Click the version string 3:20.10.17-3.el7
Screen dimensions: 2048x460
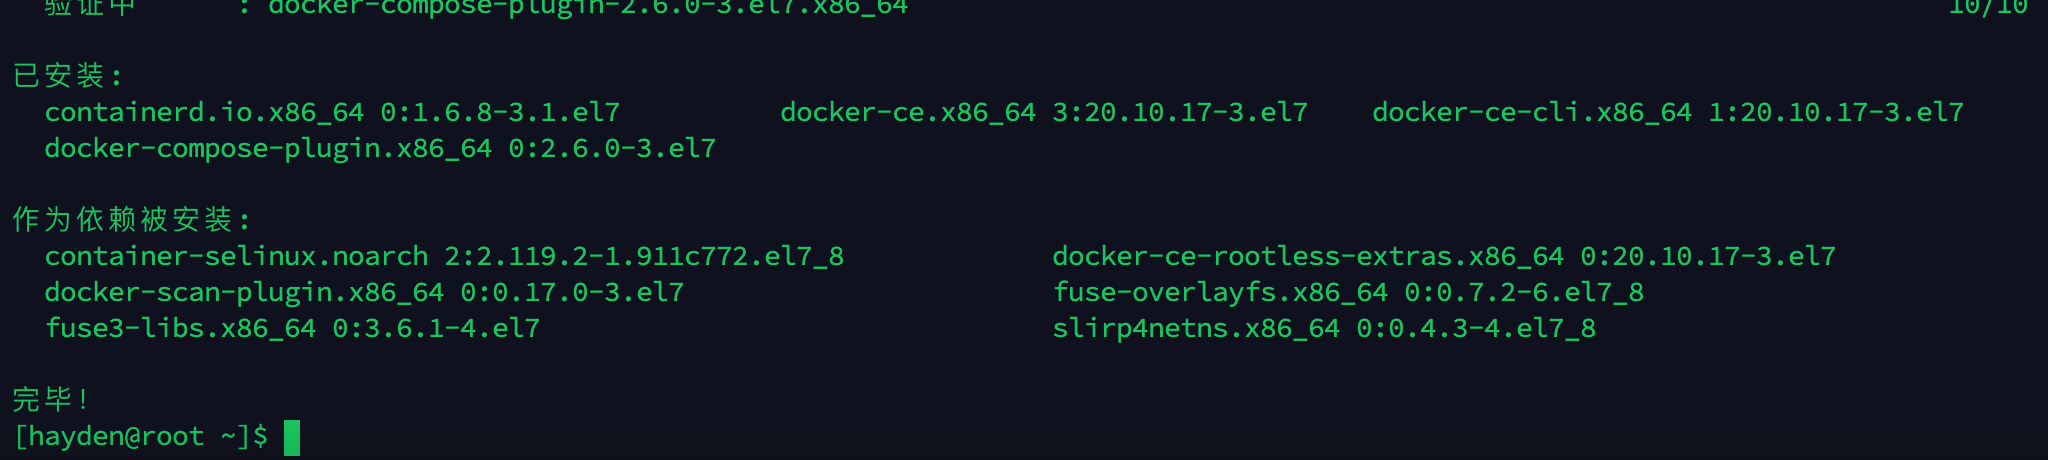click(1180, 112)
